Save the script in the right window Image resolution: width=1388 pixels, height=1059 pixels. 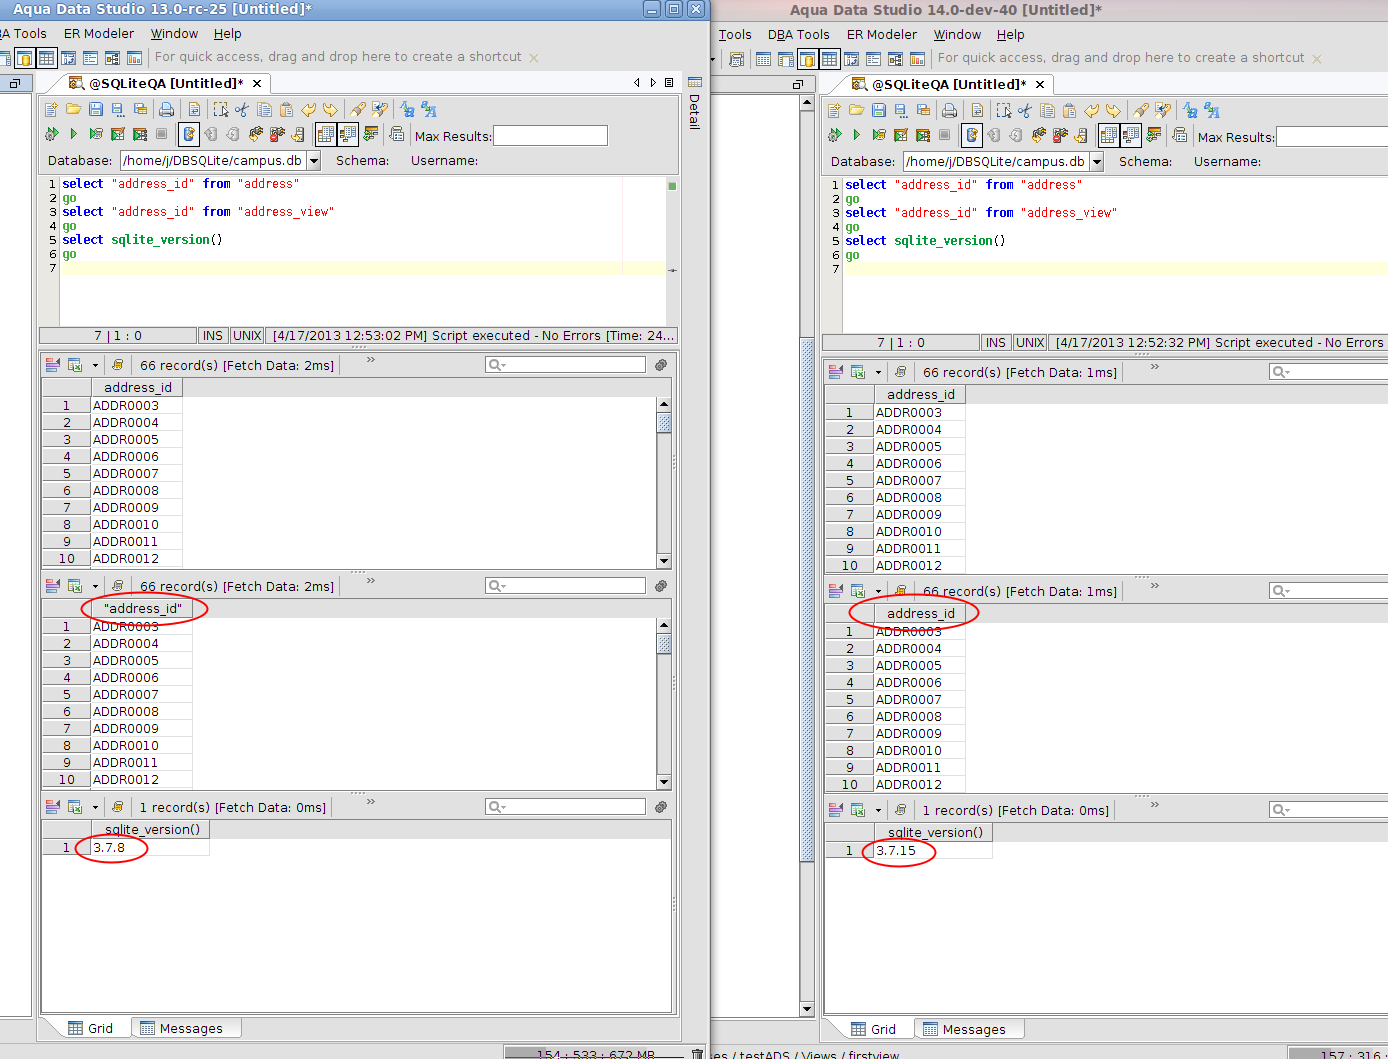(x=879, y=110)
